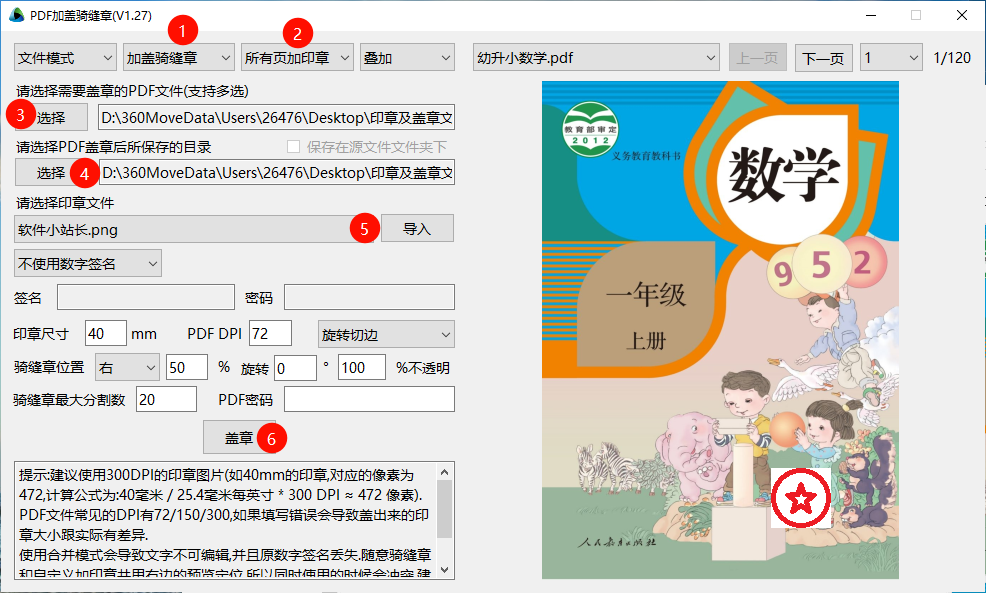This screenshot has width=986, height=593.
Task: Click the 印章尺寸 field showing 40
Action: (x=106, y=333)
